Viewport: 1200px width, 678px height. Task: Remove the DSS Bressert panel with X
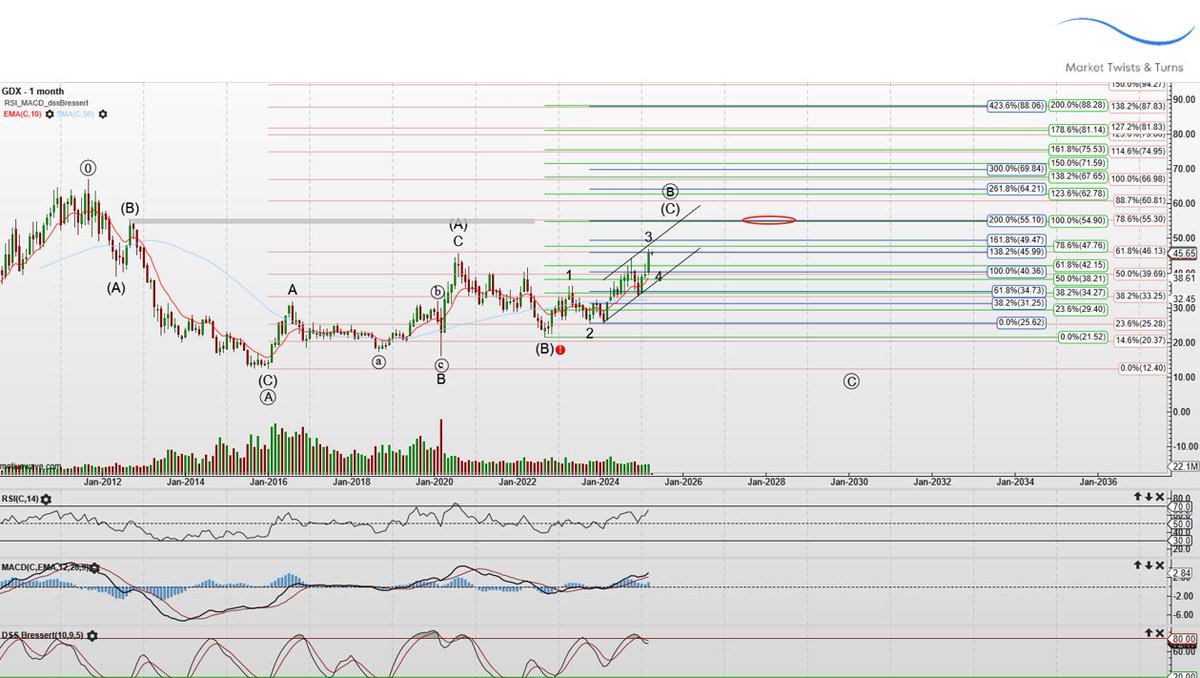pos(1159,634)
